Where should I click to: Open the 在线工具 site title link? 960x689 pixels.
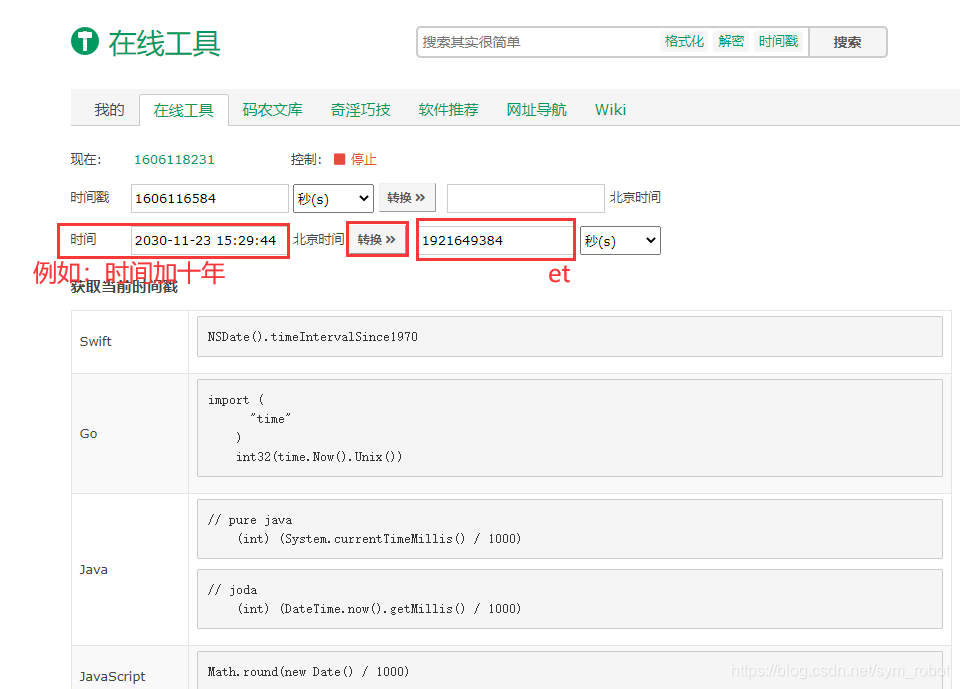point(164,43)
